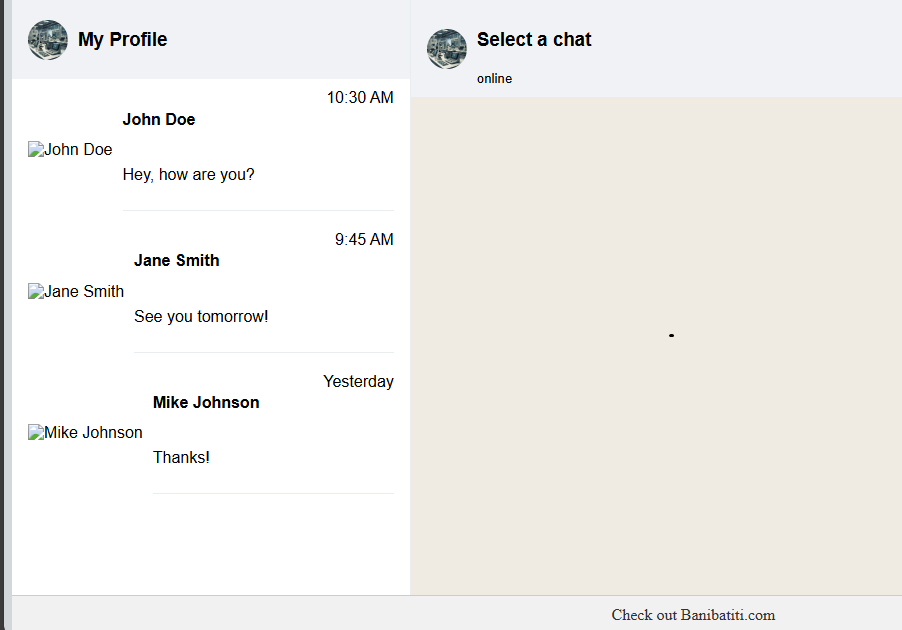Select the 'Hey, how are you?' message preview
The image size is (902, 630).
click(x=189, y=175)
